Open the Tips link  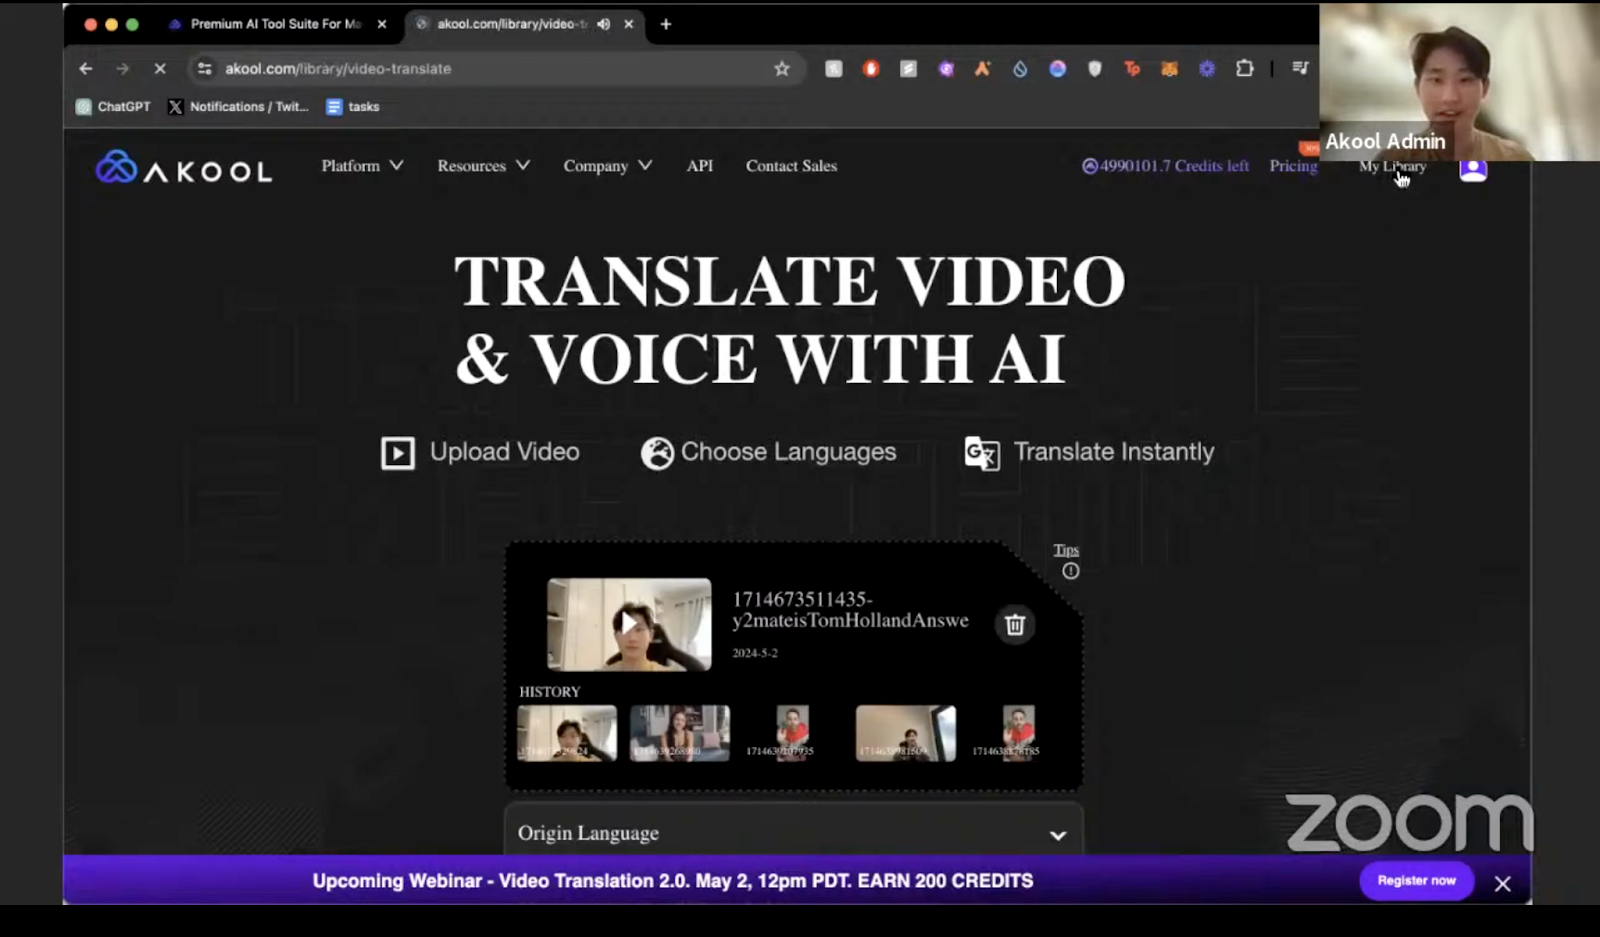point(1066,550)
